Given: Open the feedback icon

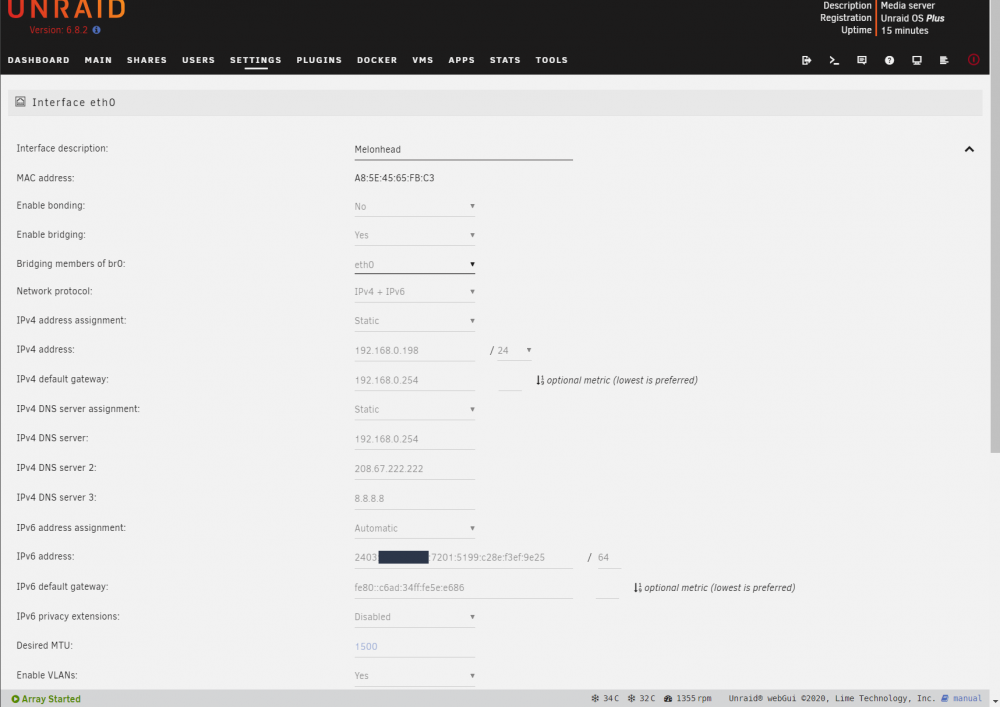Looking at the screenshot, I should [x=862, y=60].
